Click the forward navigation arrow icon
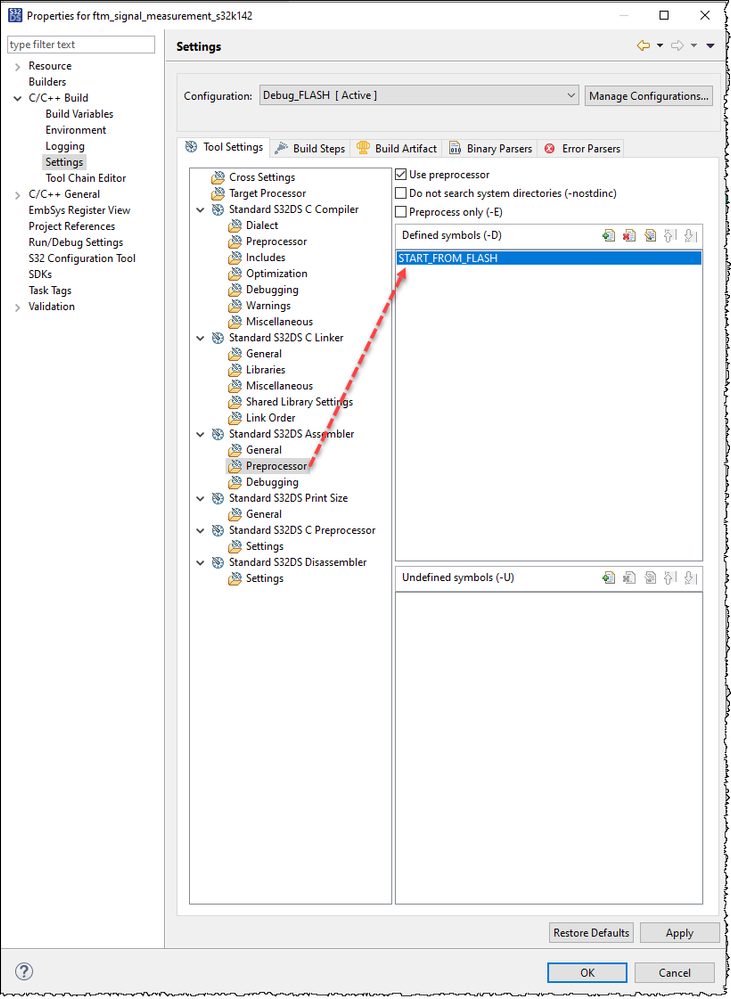This screenshot has height=999, width=731. coord(677,46)
